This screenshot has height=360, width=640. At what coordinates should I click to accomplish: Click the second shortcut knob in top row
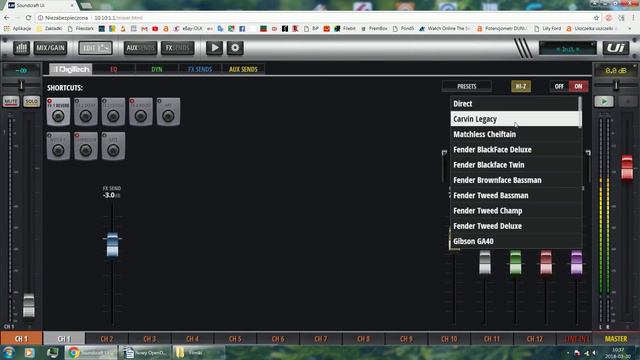click(x=86, y=116)
